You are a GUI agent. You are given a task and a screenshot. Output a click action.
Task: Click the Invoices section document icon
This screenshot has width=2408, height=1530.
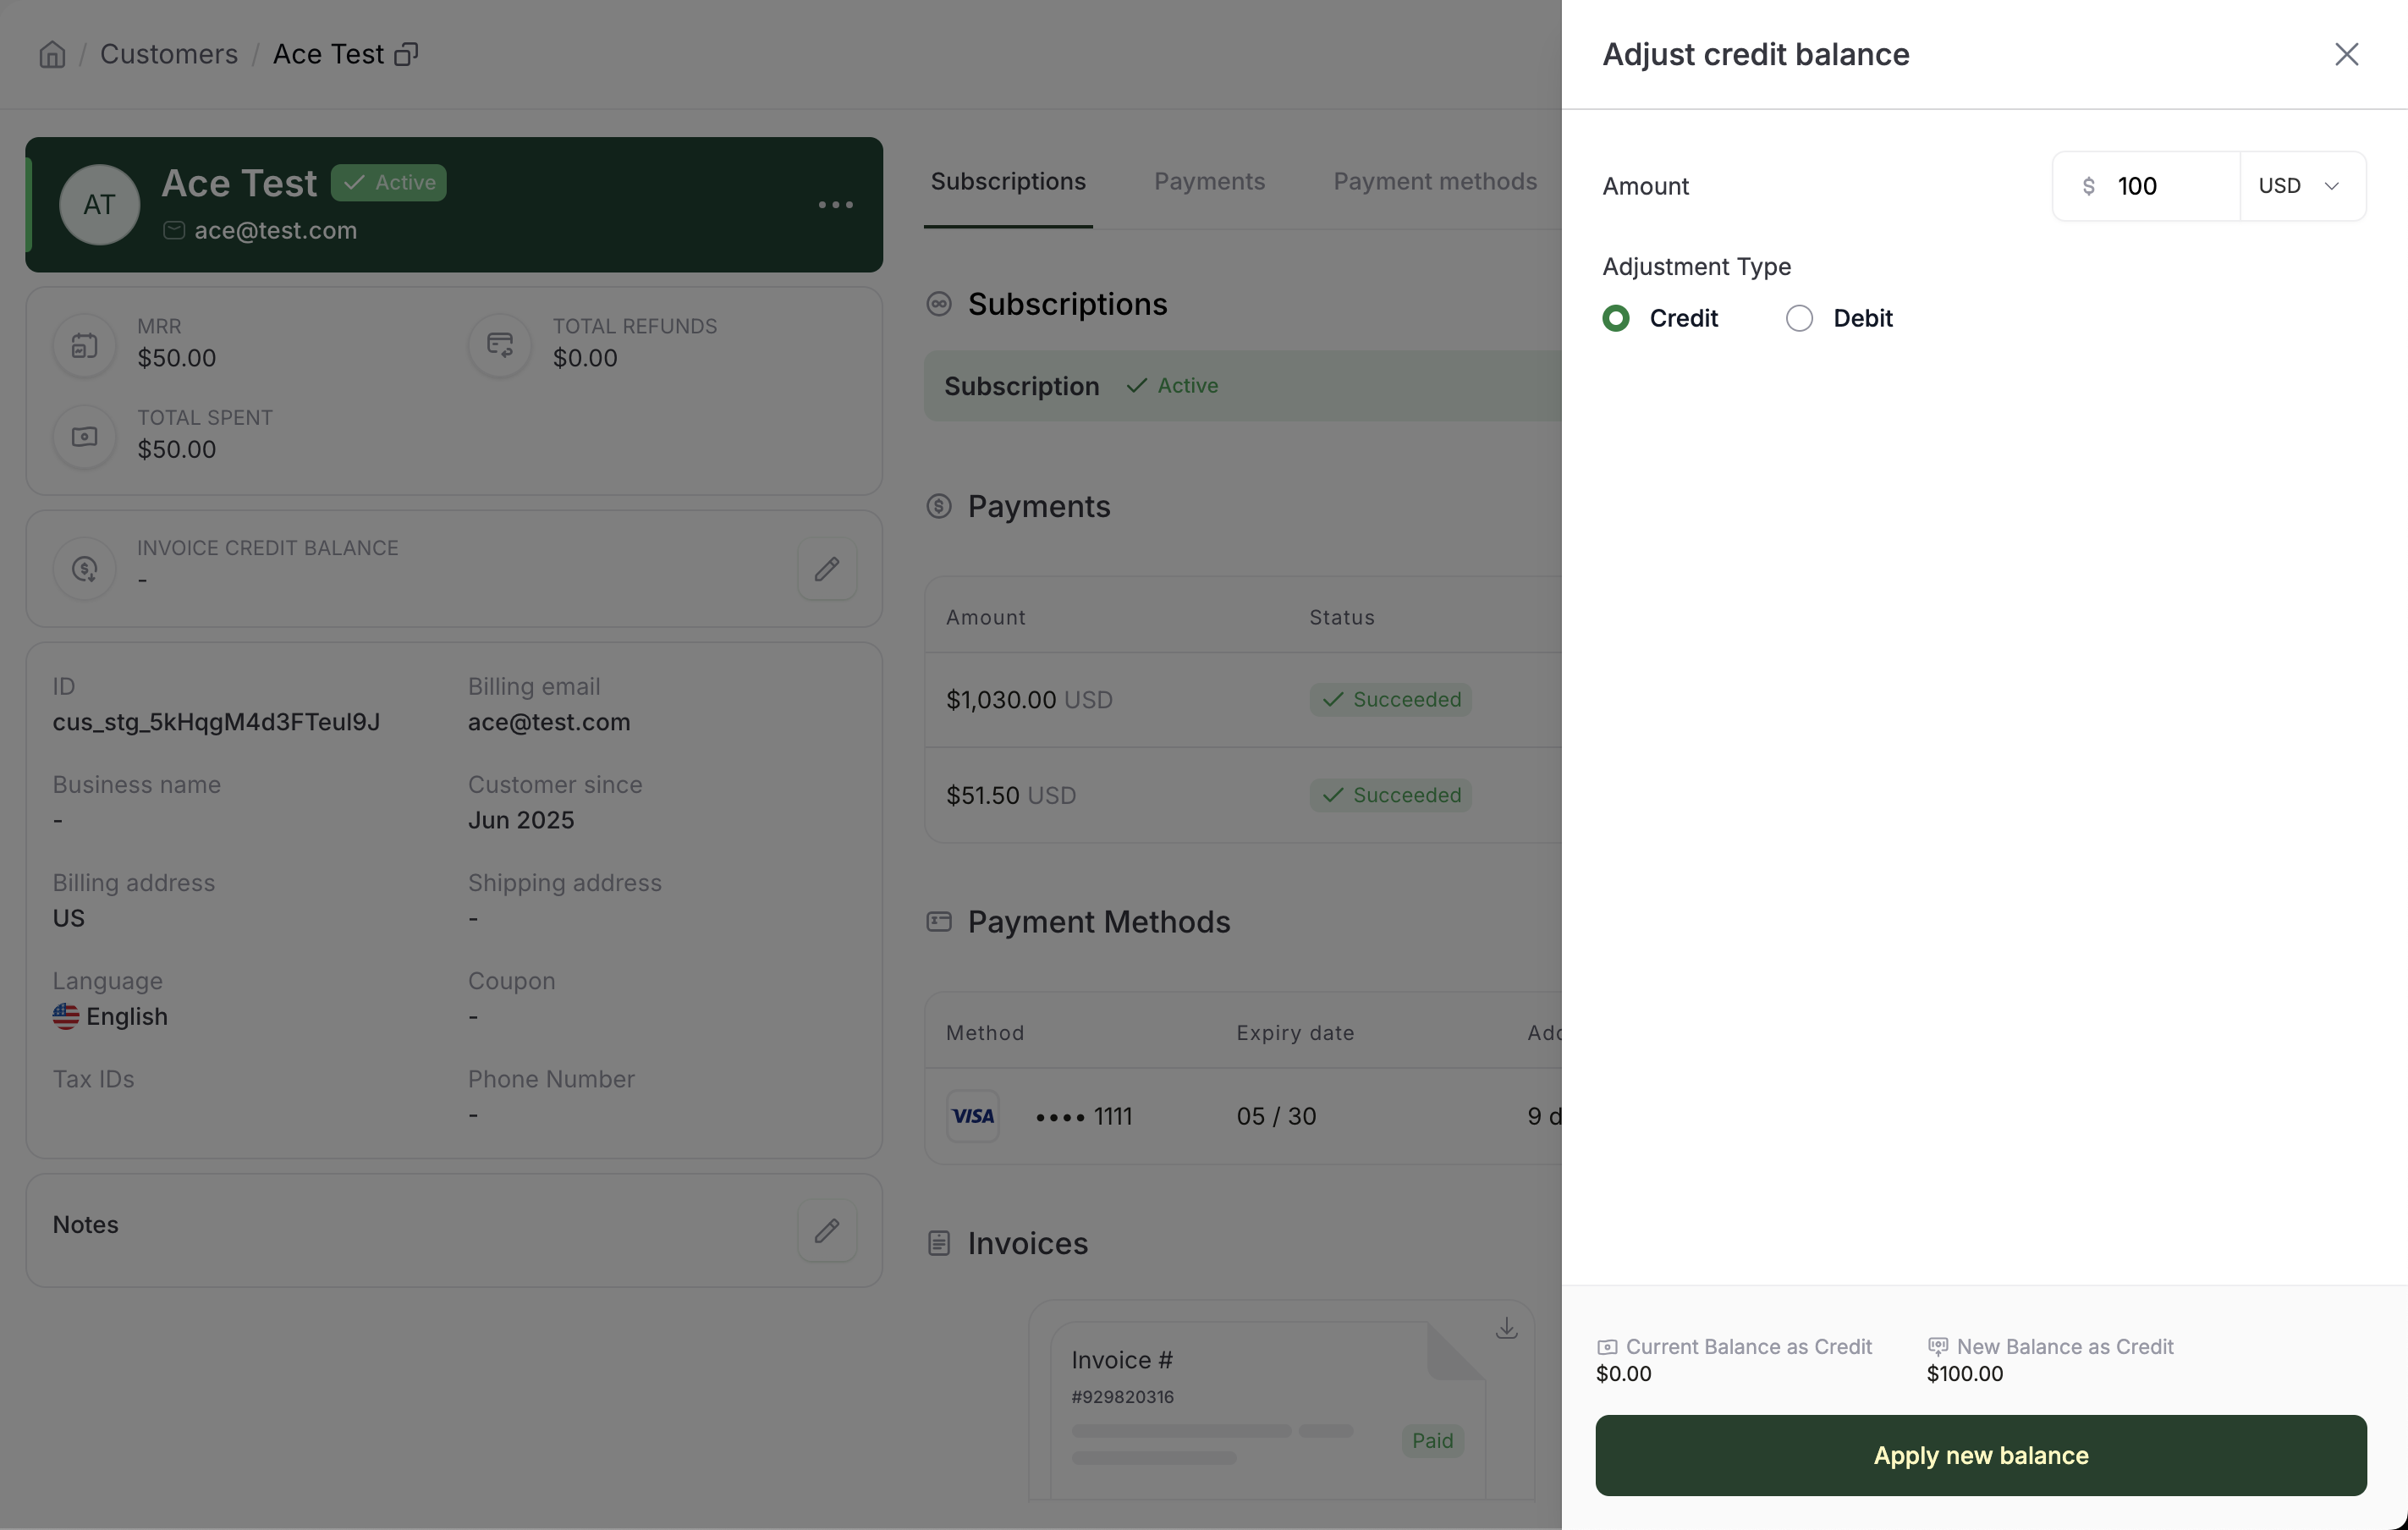coord(939,1243)
